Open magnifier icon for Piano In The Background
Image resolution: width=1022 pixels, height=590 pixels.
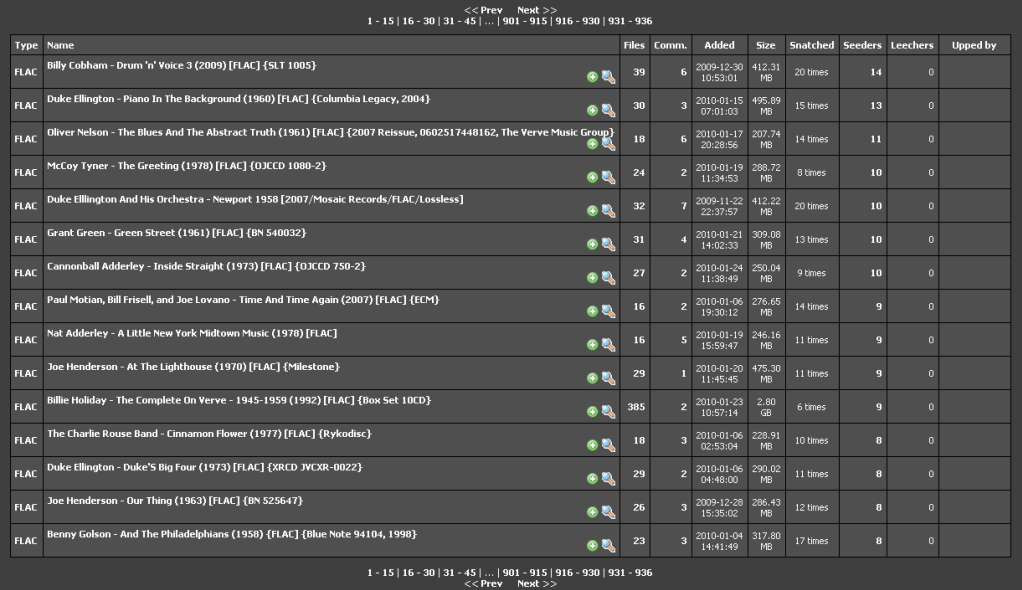(x=608, y=110)
